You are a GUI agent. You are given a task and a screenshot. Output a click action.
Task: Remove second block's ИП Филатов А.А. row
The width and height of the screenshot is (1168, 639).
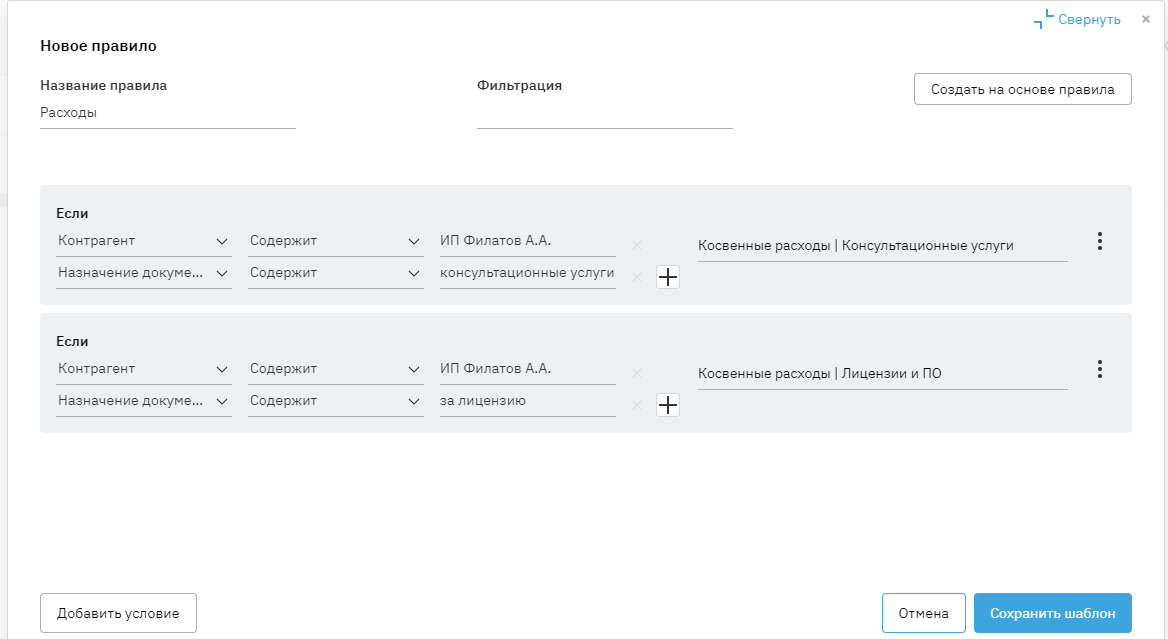coord(637,373)
